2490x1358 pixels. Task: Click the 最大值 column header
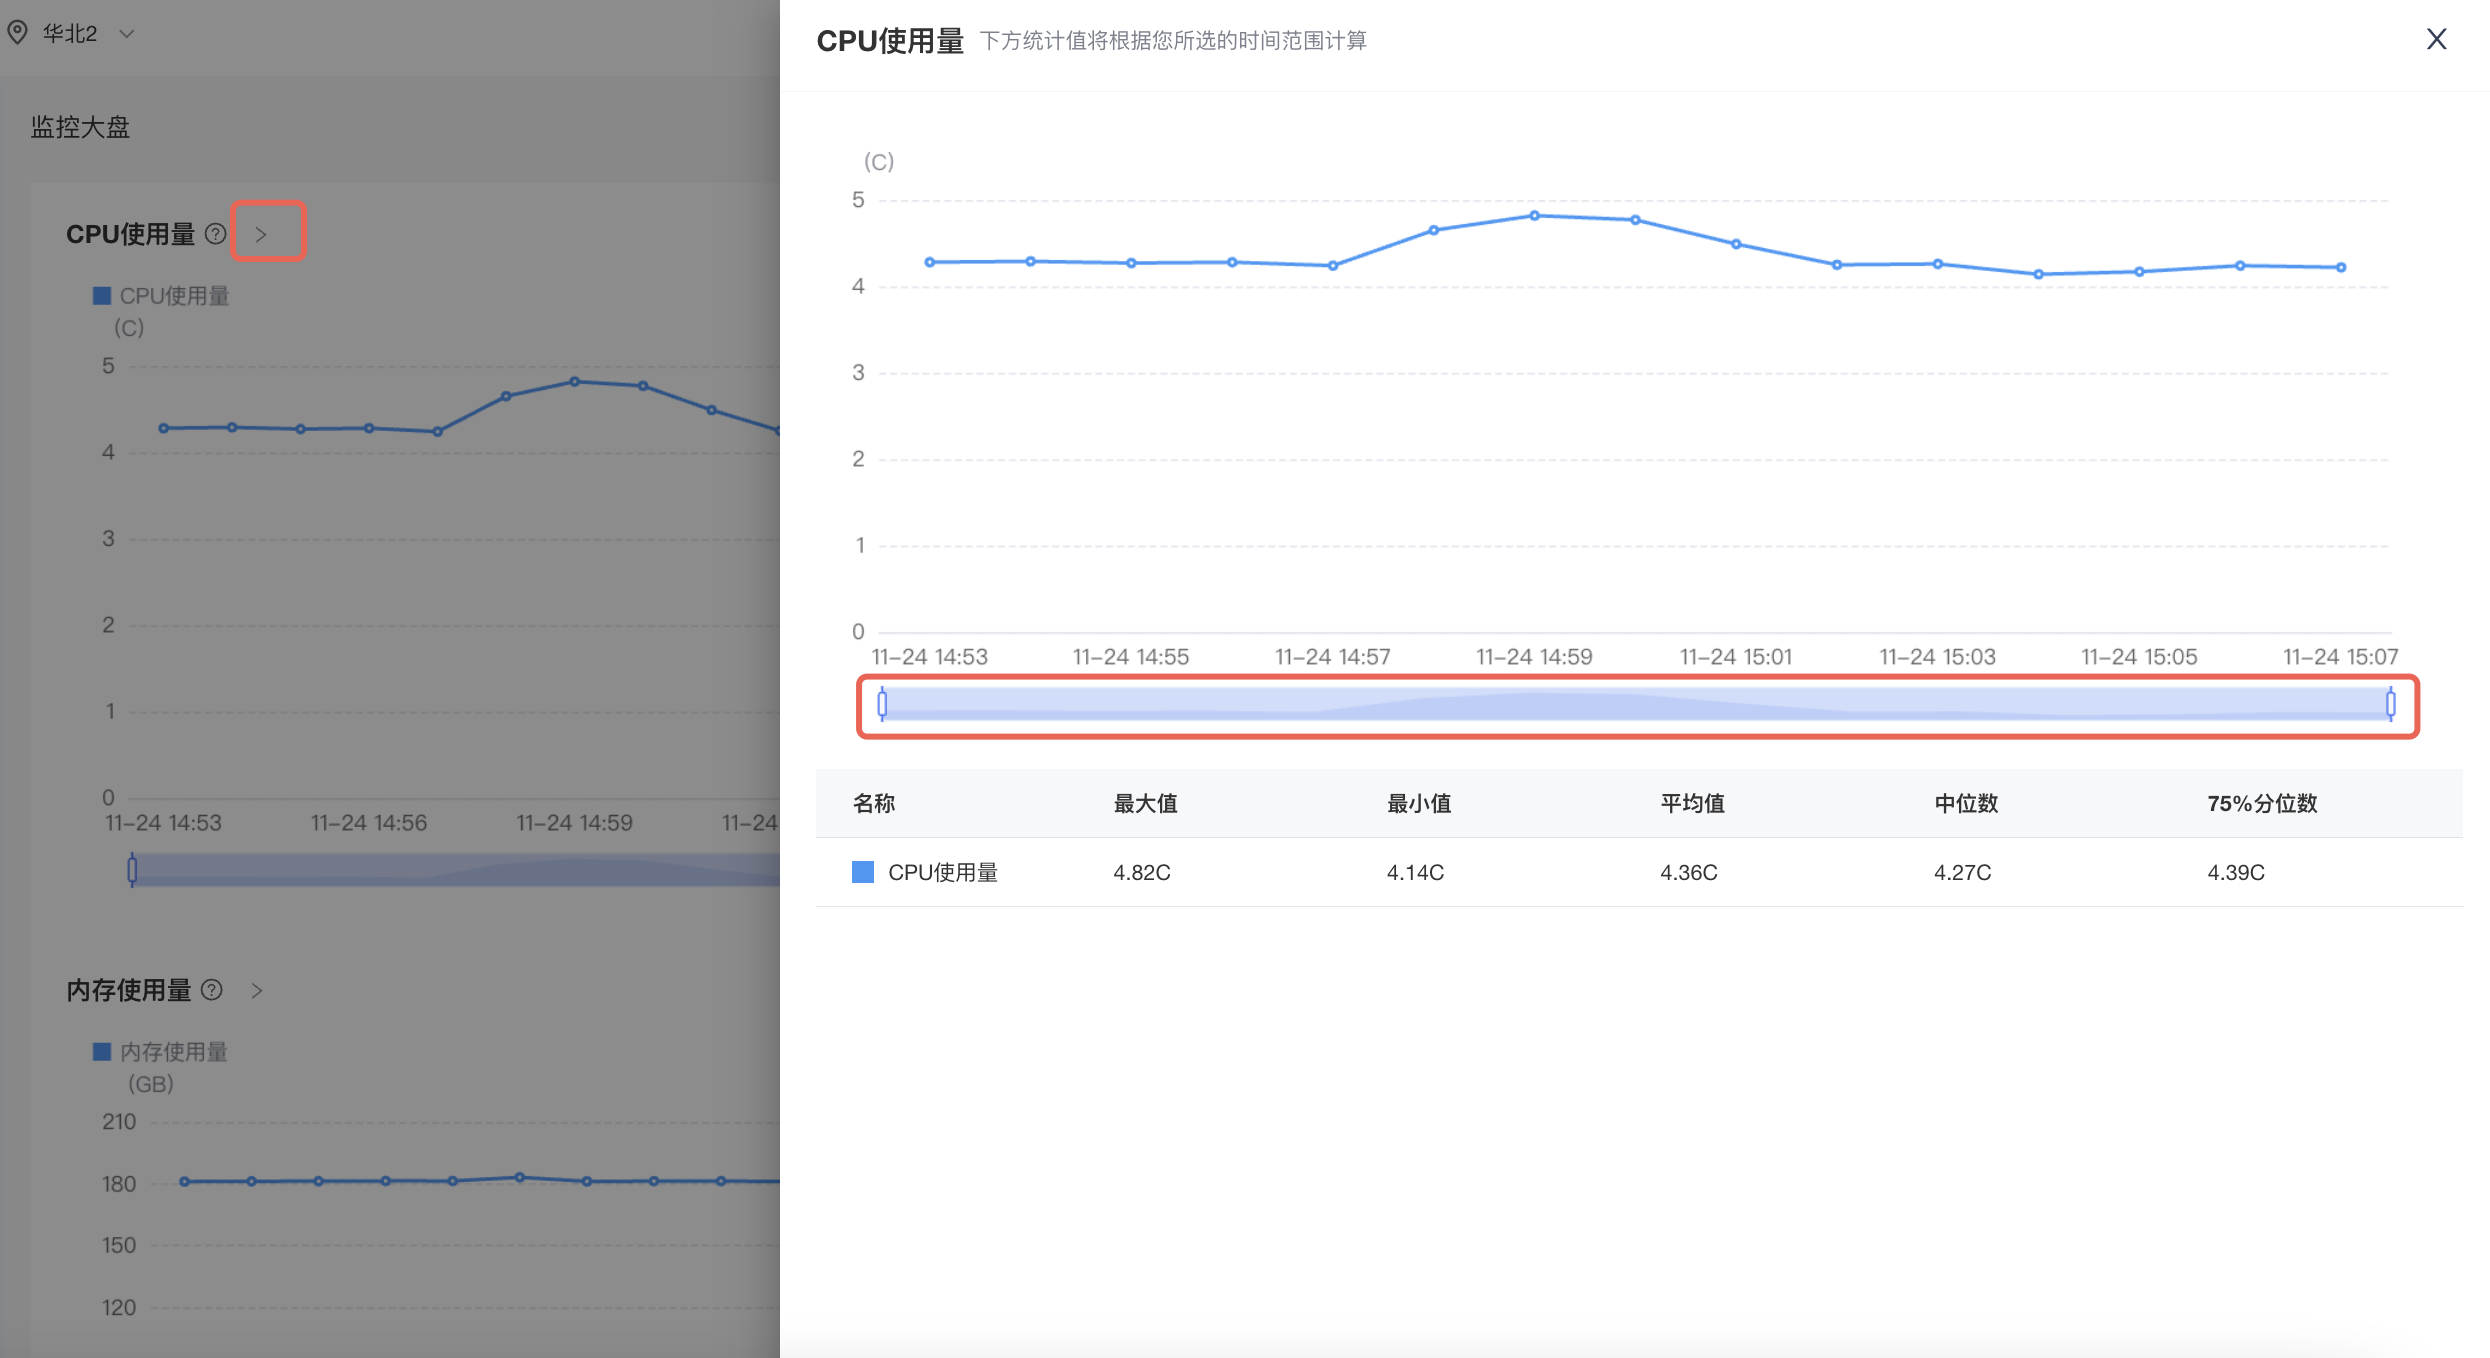(x=1145, y=803)
